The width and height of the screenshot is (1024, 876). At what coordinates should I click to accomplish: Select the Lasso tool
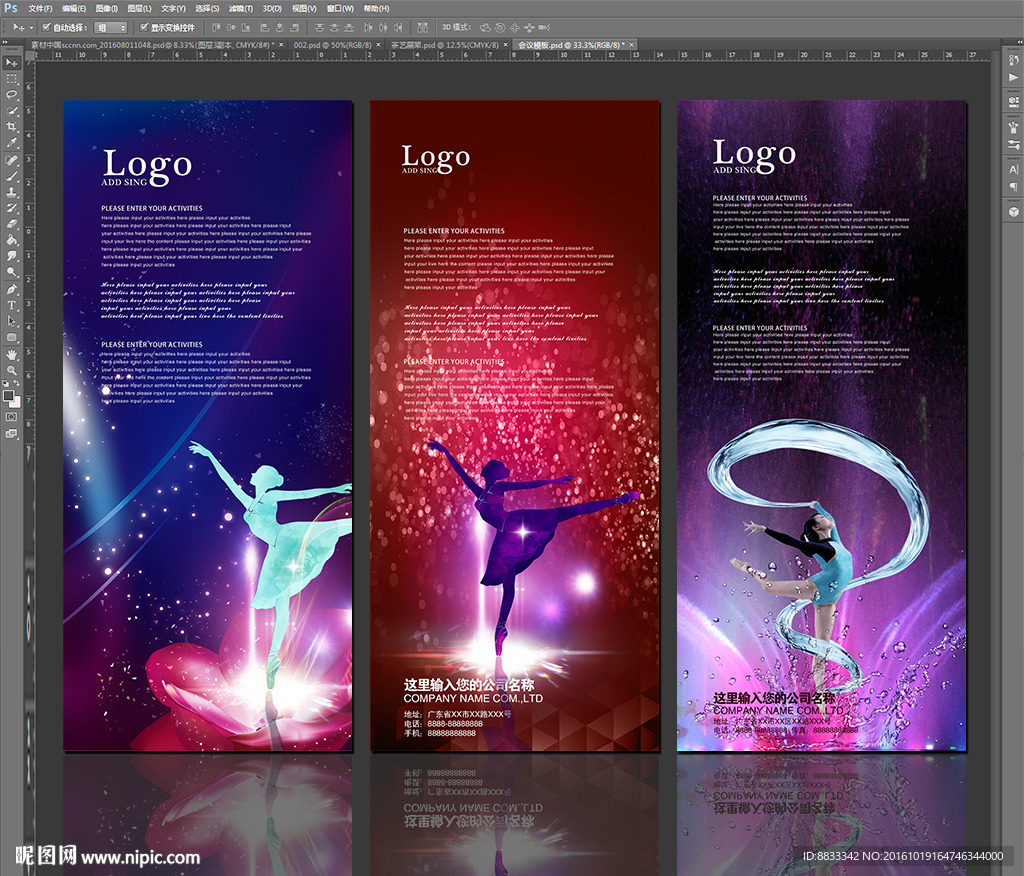(x=12, y=95)
